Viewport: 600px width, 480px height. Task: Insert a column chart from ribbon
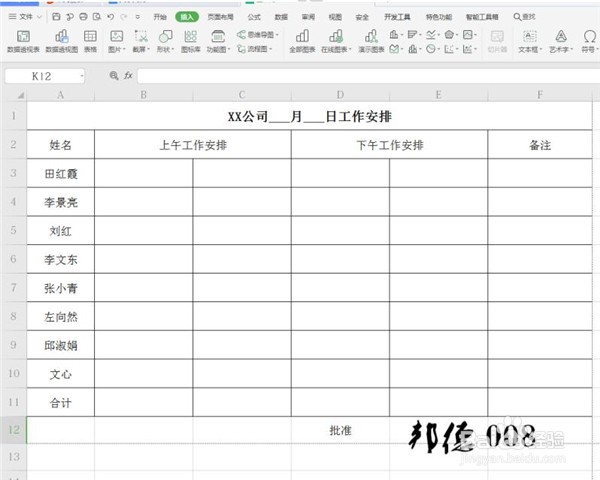pyautogui.click(x=396, y=35)
